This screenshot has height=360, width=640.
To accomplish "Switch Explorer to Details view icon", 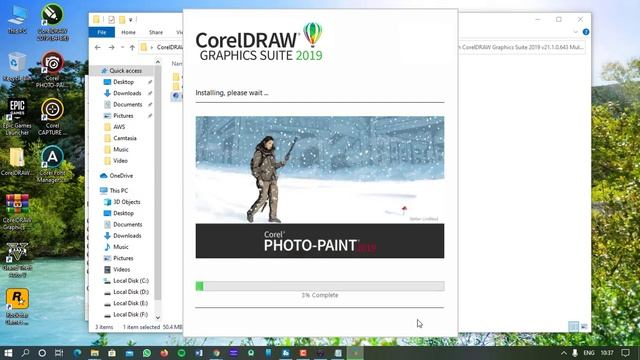I will pyautogui.click(x=573, y=326).
